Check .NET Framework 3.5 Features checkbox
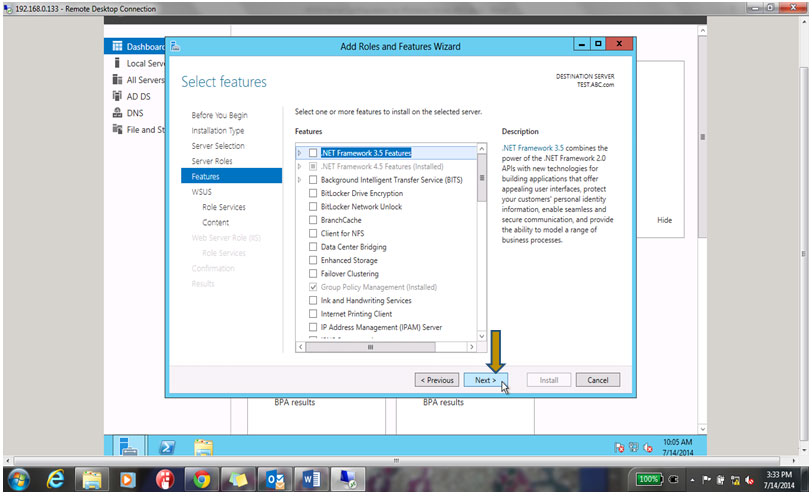The width and height of the screenshot is (812, 497). tap(313, 153)
